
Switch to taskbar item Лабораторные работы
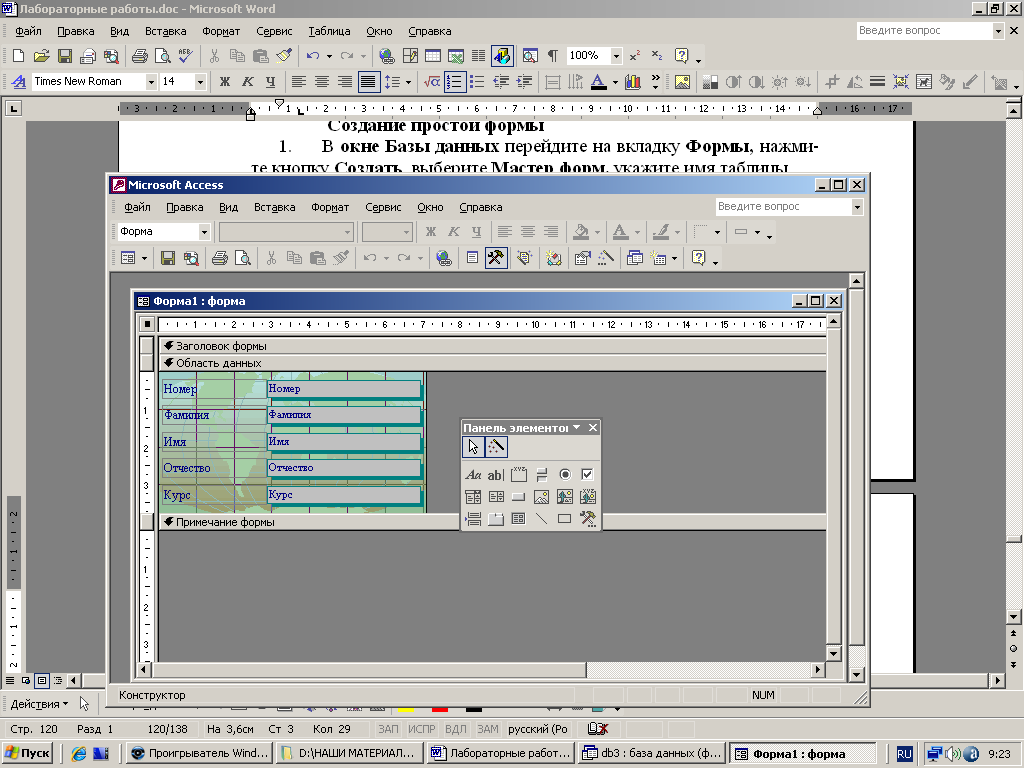pyautogui.click(x=501, y=753)
